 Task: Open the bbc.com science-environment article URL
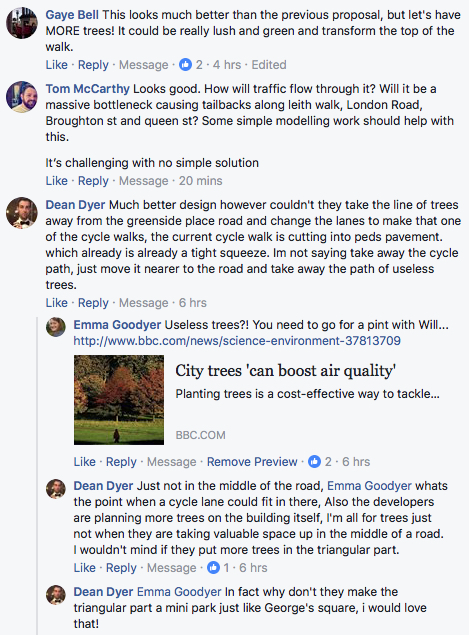[237, 341]
